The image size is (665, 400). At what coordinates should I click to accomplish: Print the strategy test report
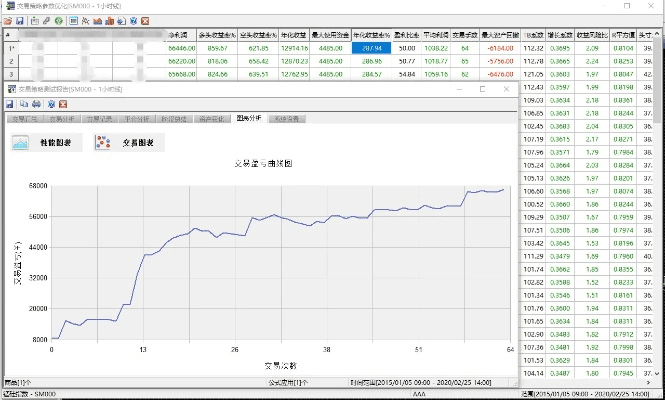pyautogui.click(x=36, y=103)
